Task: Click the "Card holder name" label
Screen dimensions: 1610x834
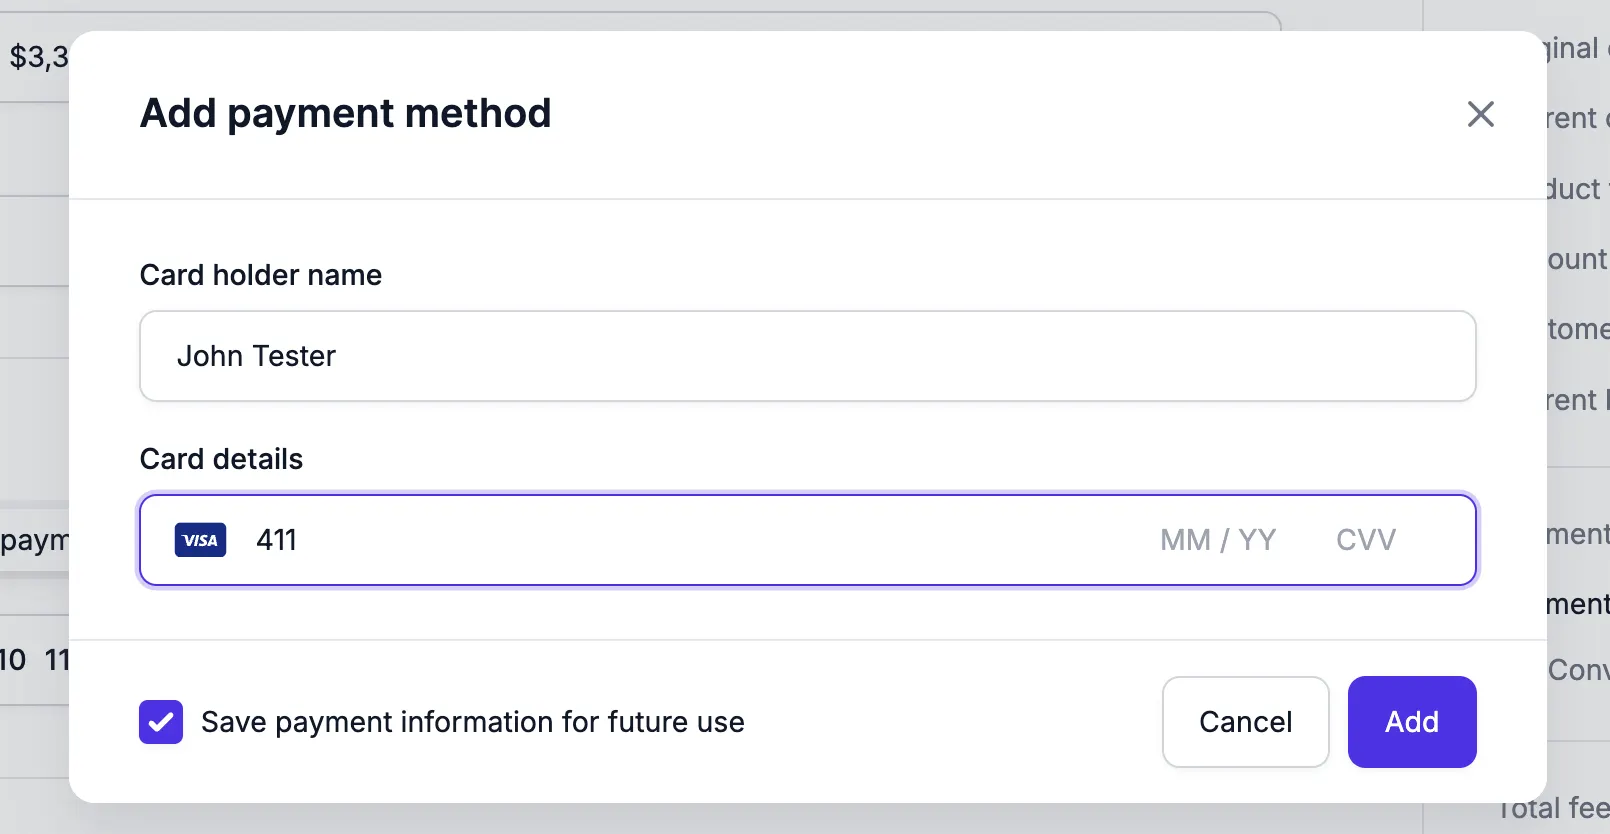Action: pos(260,275)
